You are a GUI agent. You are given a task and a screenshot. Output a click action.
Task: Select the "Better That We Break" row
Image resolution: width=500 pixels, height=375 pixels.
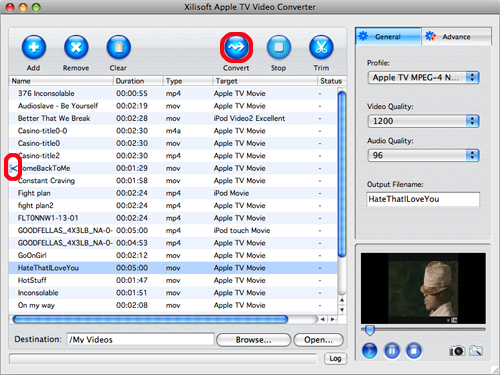click(x=173, y=118)
